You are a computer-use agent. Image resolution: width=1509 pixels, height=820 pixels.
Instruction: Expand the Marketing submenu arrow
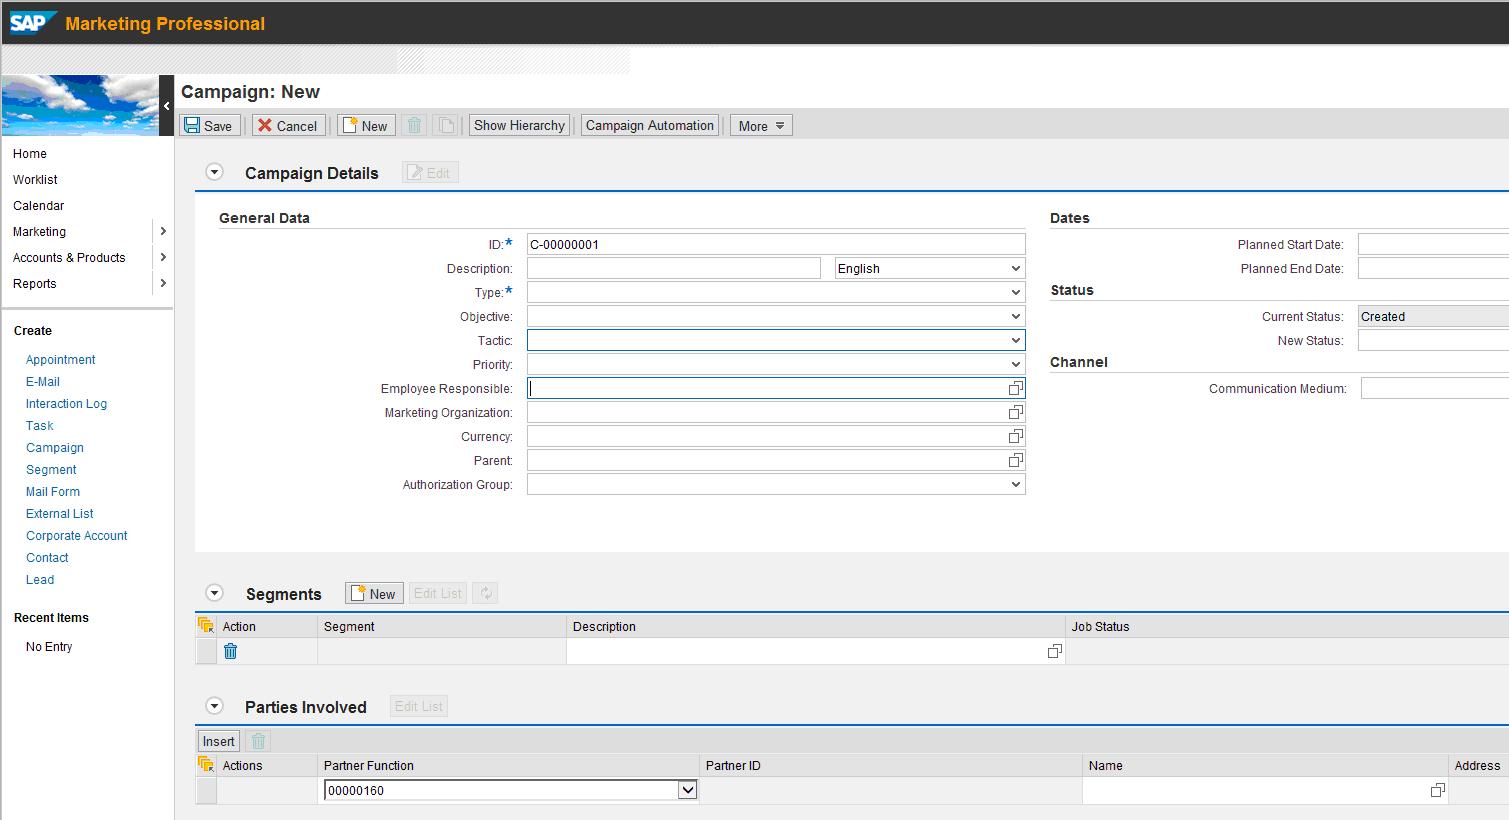(x=163, y=231)
